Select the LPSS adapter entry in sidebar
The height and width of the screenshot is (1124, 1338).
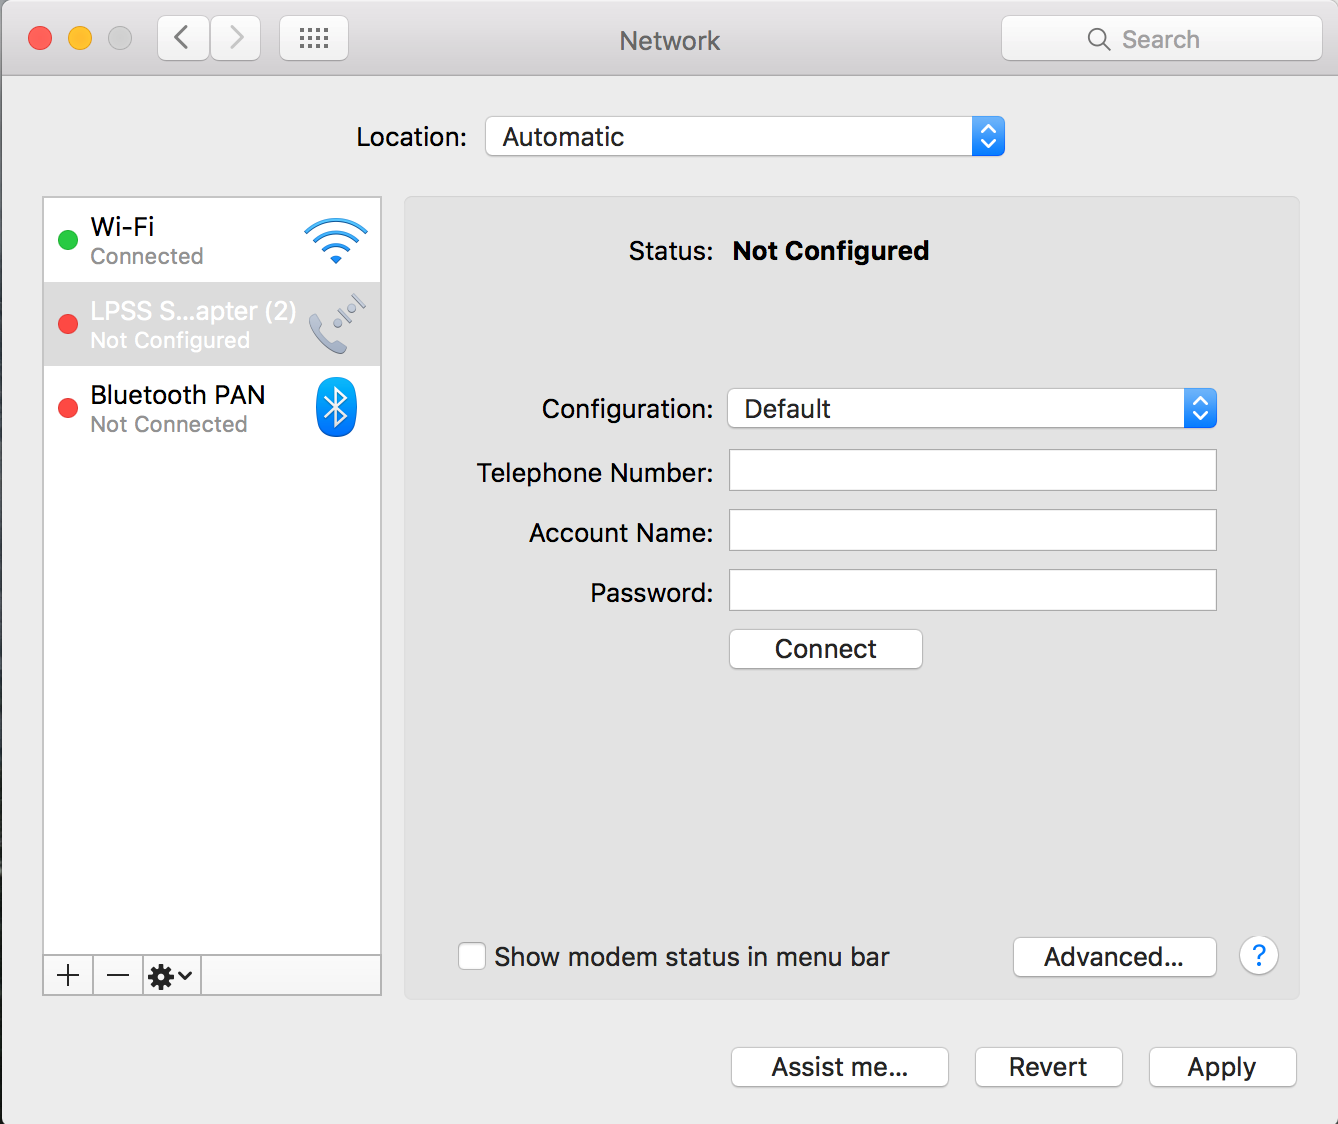click(190, 323)
